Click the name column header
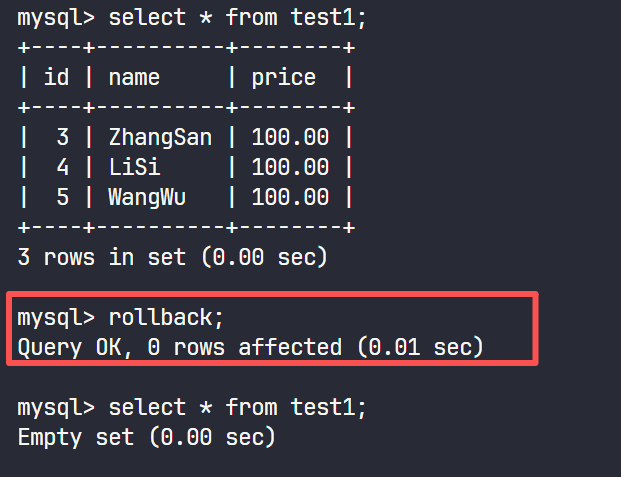This screenshot has height=477, width=621. [x=134, y=77]
